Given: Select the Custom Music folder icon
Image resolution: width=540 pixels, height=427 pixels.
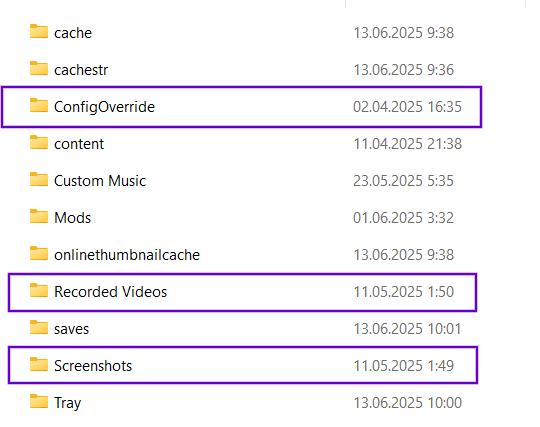Looking at the screenshot, I should tap(39, 179).
